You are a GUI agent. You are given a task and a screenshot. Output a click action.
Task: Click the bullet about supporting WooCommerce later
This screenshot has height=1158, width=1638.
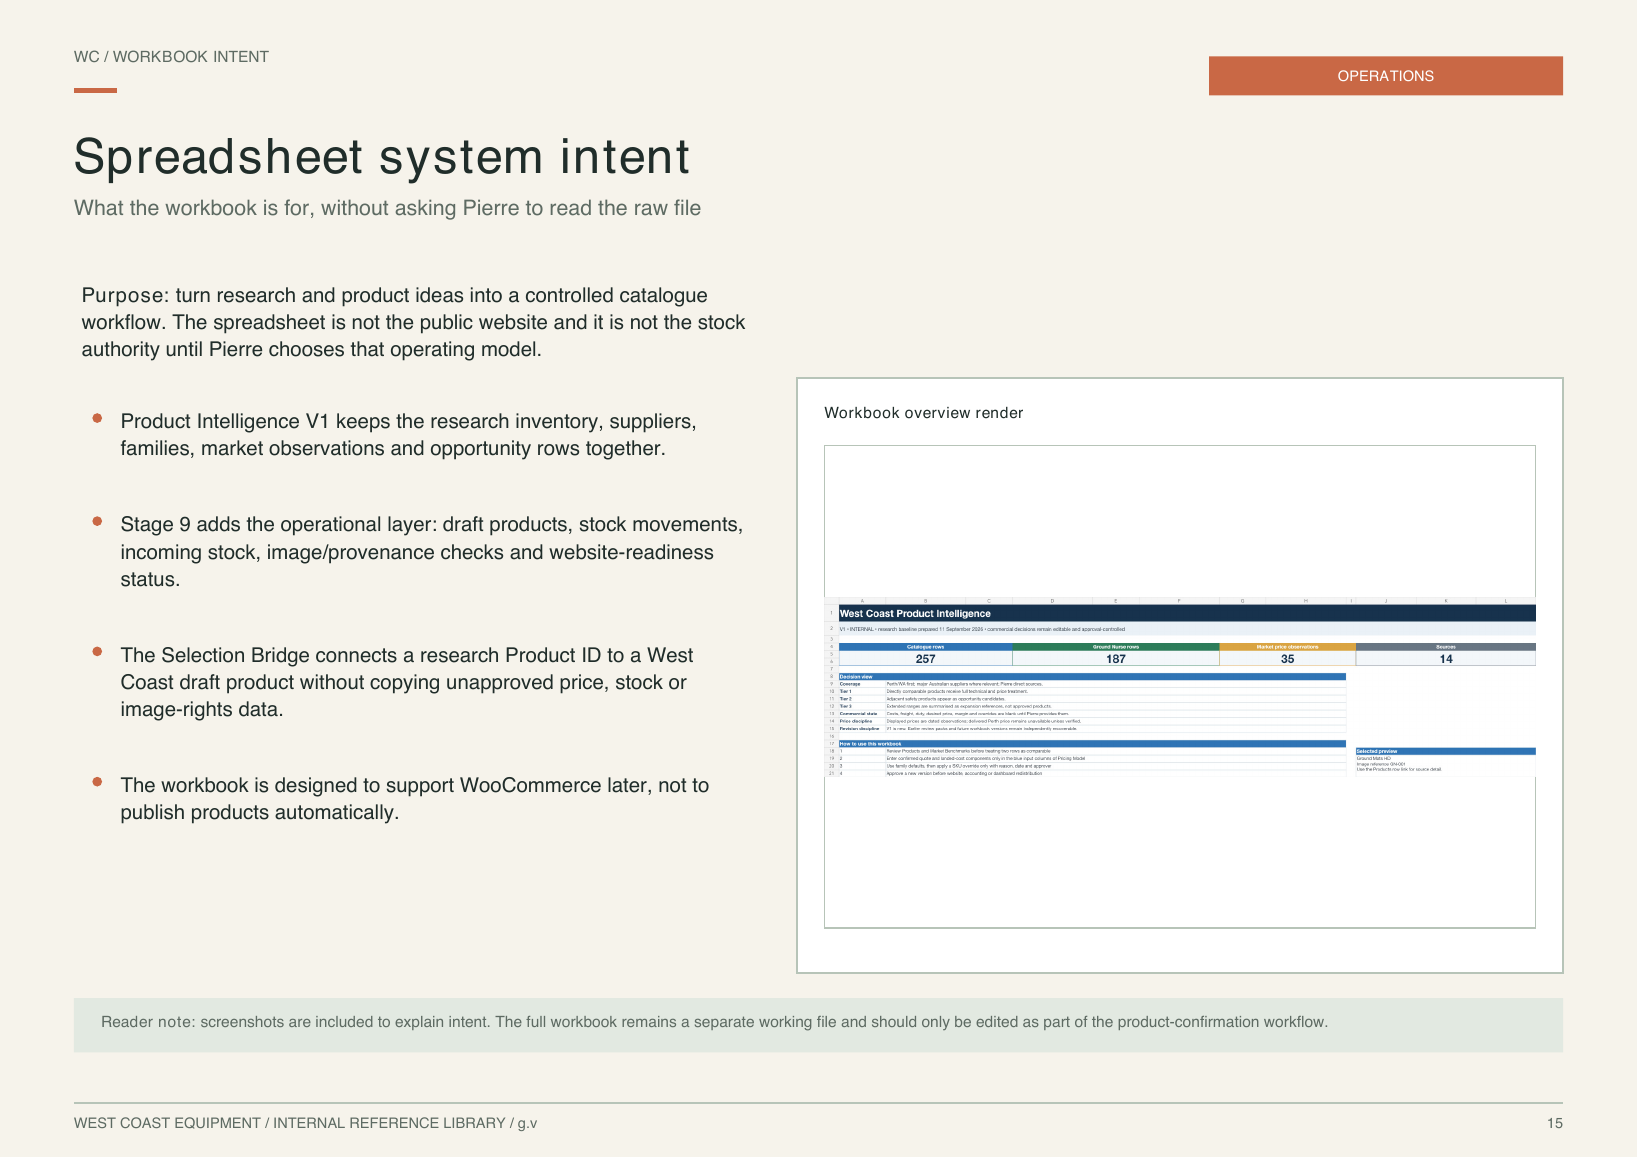click(415, 799)
